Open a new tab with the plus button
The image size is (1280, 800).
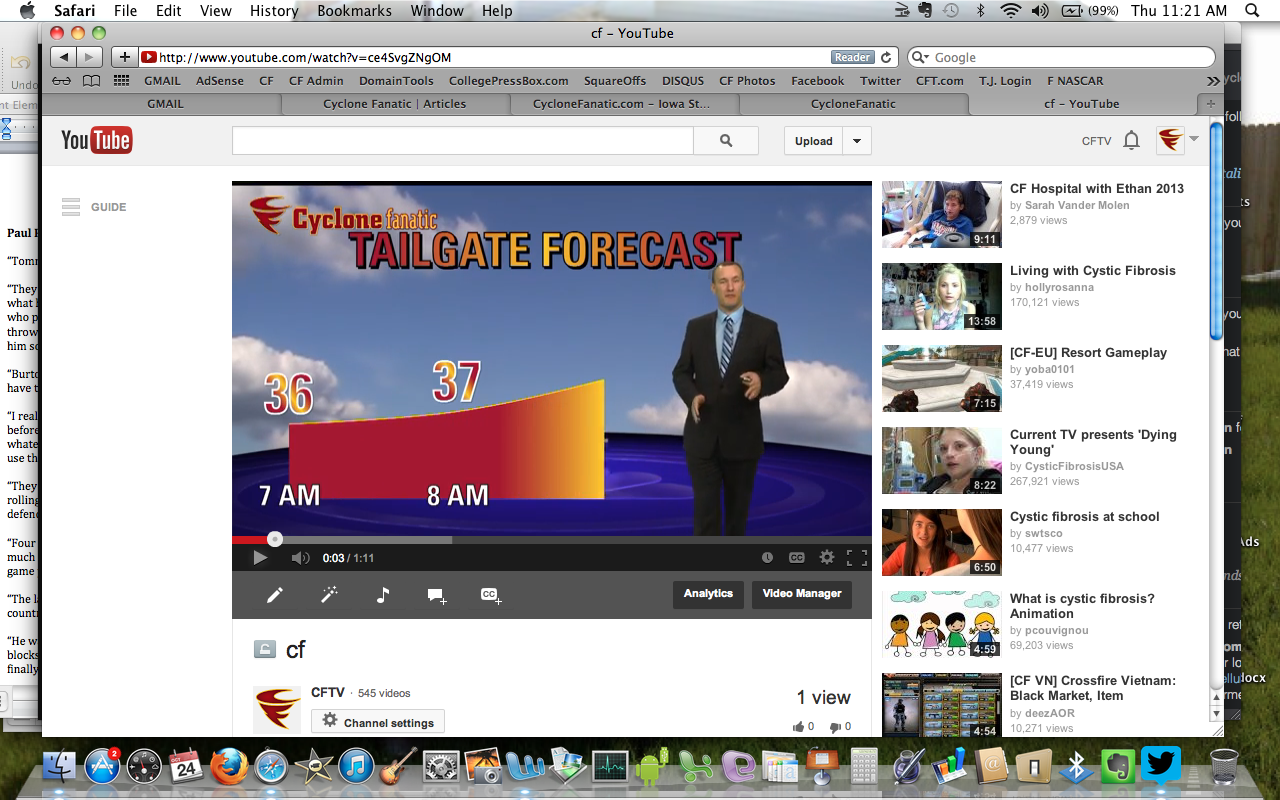click(1211, 103)
